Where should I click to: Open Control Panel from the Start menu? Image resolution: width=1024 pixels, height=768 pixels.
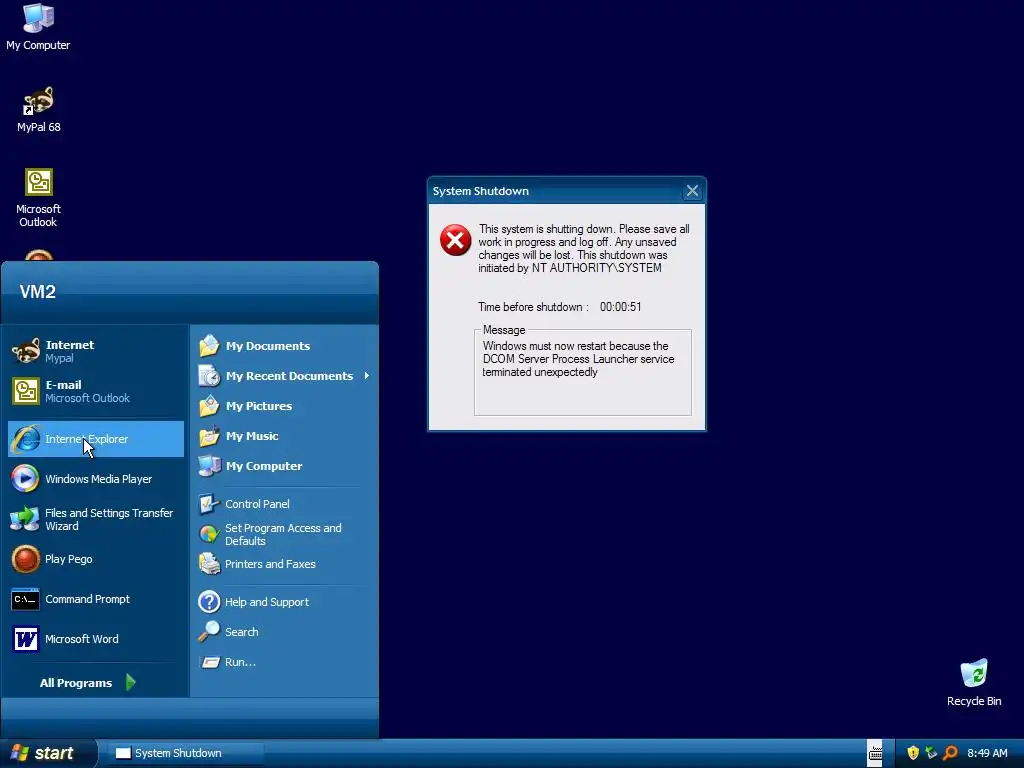pyautogui.click(x=284, y=504)
